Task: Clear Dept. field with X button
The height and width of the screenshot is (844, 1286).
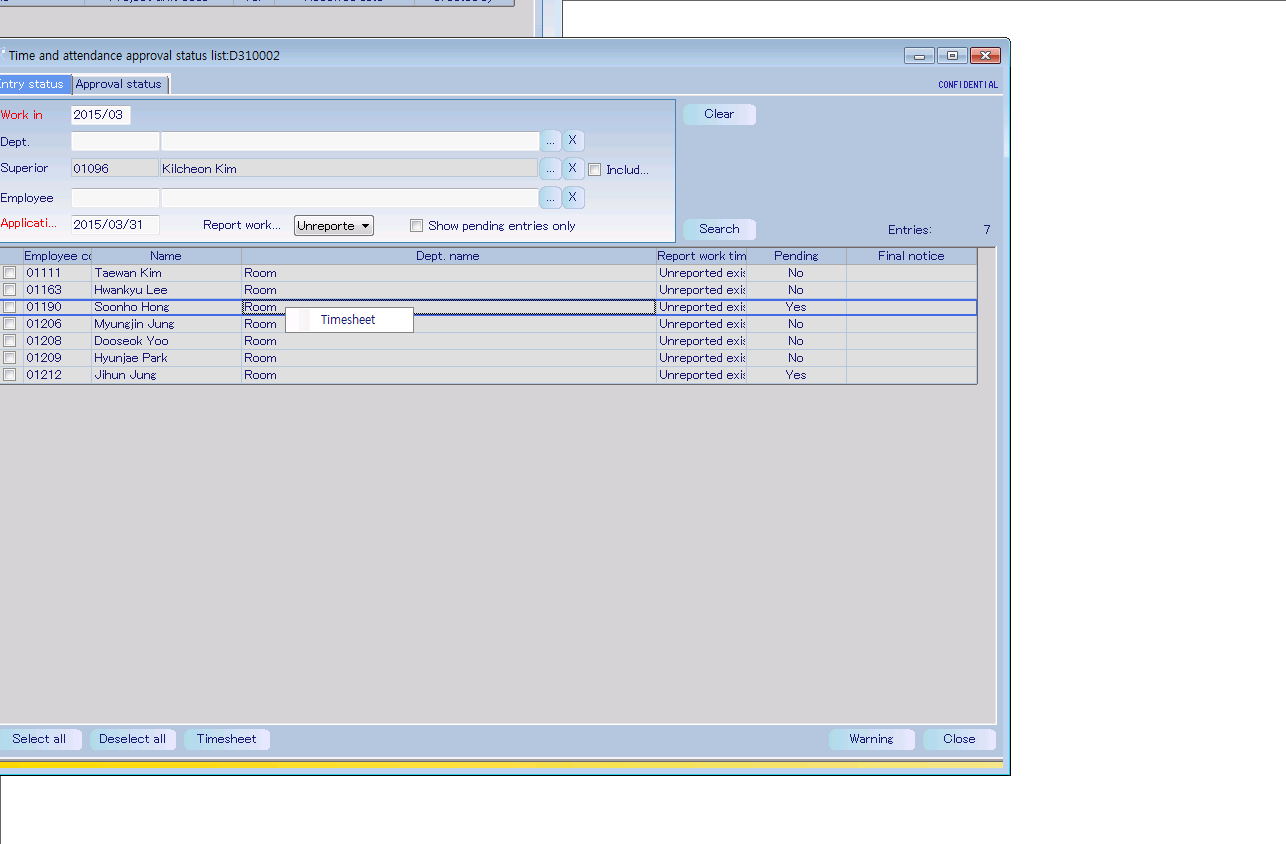Action: click(x=573, y=141)
